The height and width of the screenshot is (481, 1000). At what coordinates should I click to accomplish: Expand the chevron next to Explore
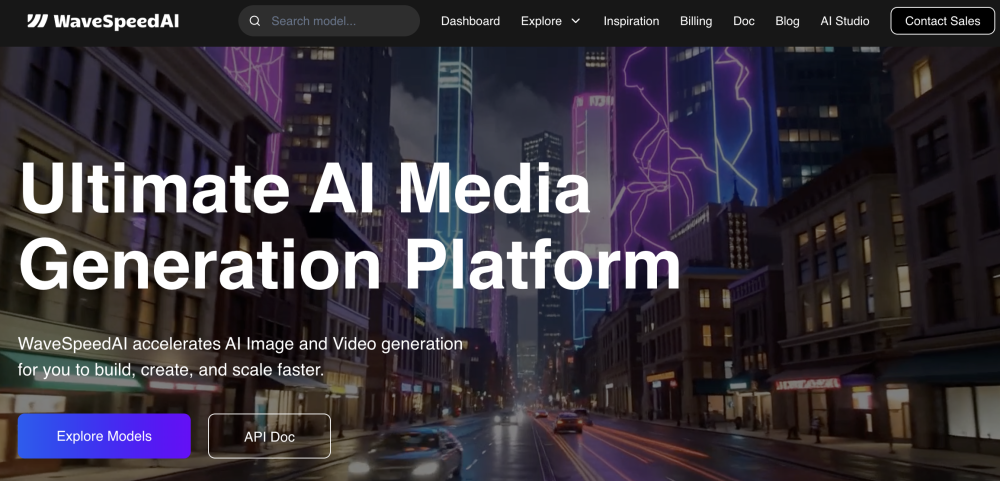576,21
